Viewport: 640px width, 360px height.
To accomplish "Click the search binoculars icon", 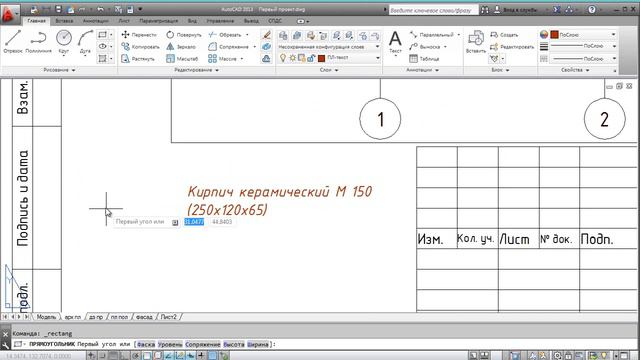I will (x=484, y=10).
